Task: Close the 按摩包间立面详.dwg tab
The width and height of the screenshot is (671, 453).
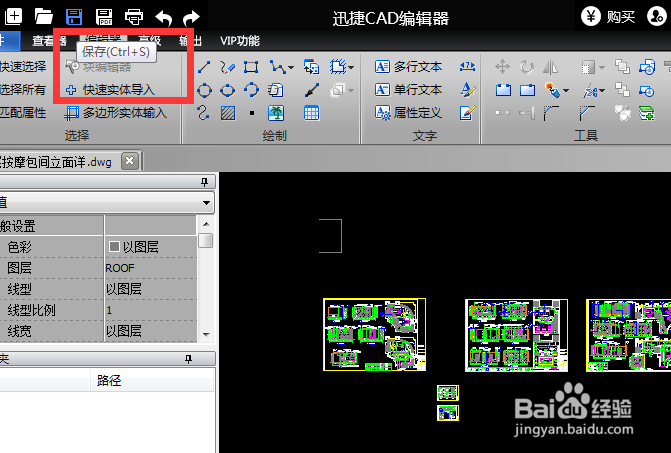Action: coord(130,161)
